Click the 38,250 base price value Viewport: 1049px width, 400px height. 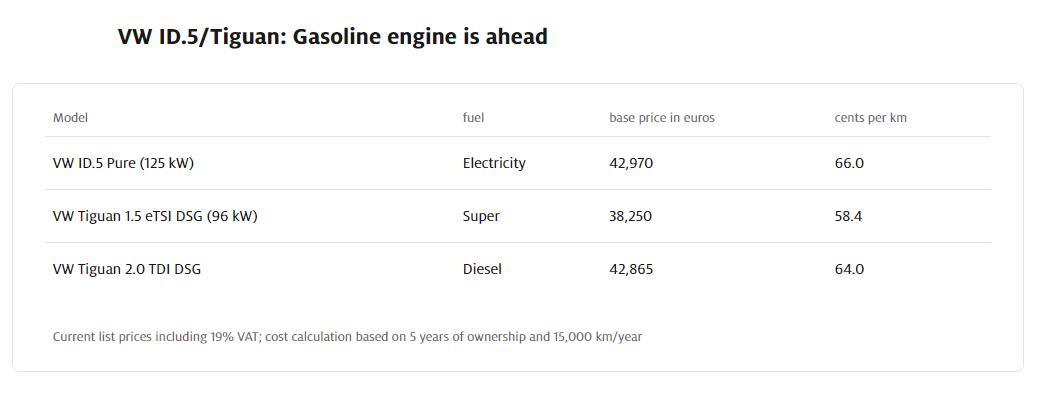(630, 216)
